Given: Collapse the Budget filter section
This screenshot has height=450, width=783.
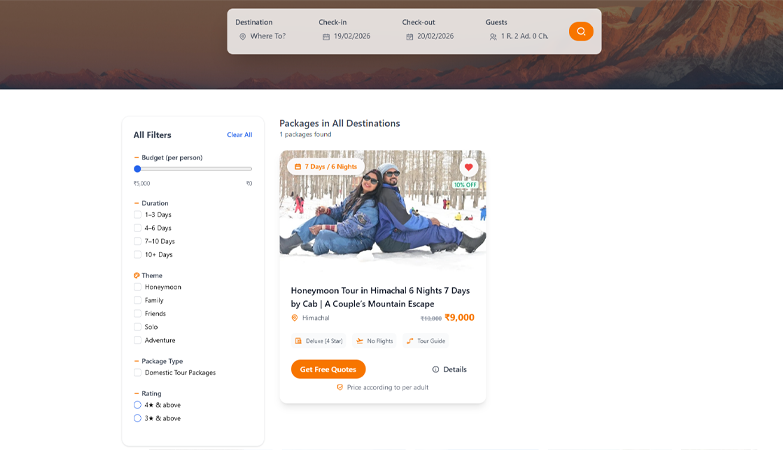Looking at the screenshot, I should tap(137, 158).
